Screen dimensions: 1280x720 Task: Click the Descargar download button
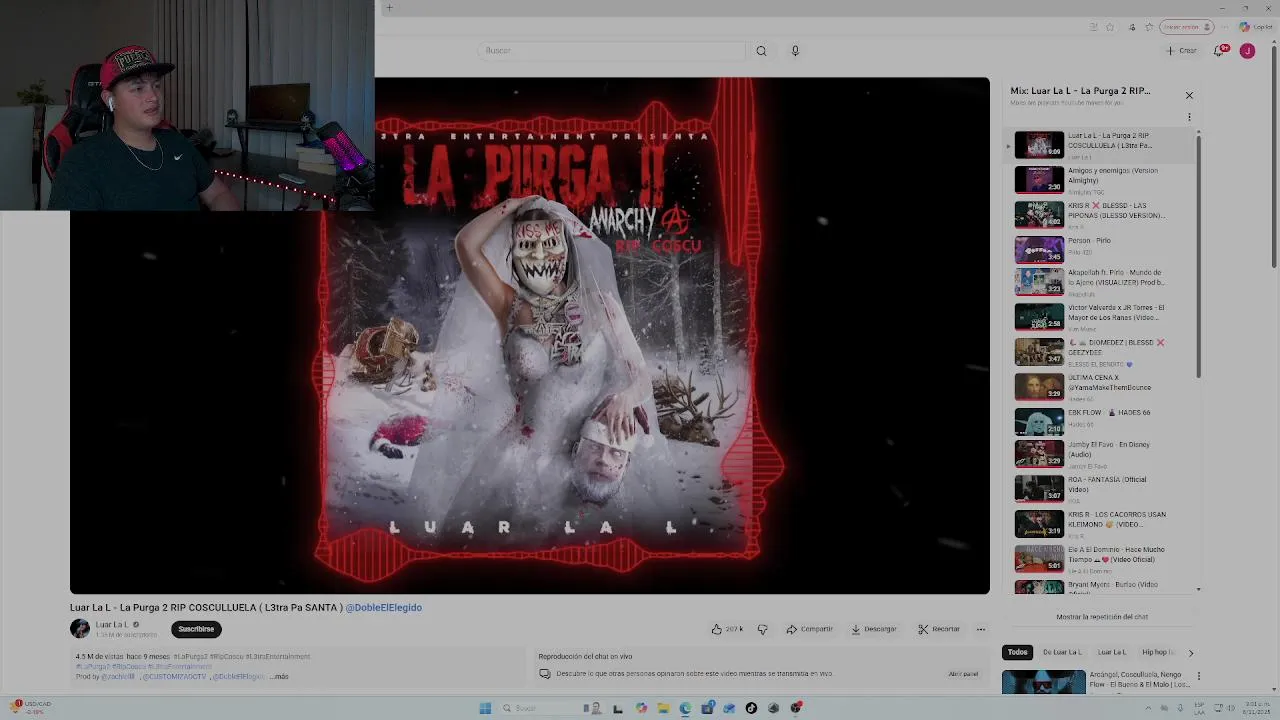click(x=874, y=629)
